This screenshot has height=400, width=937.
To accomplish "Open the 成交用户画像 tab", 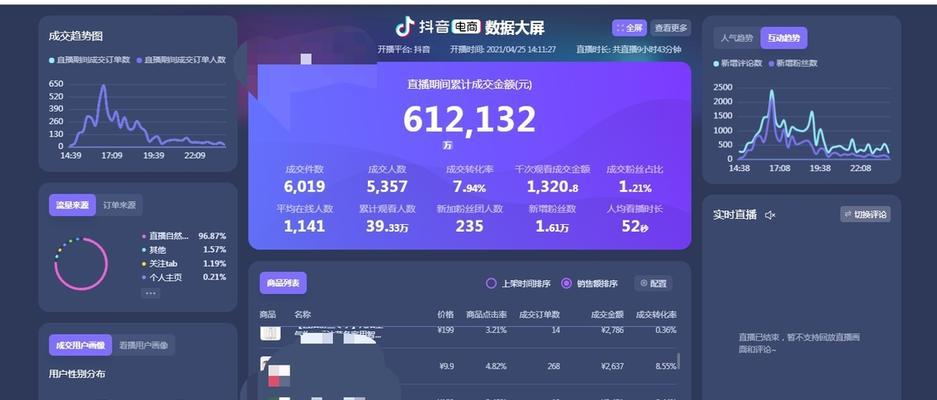I will [80, 345].
